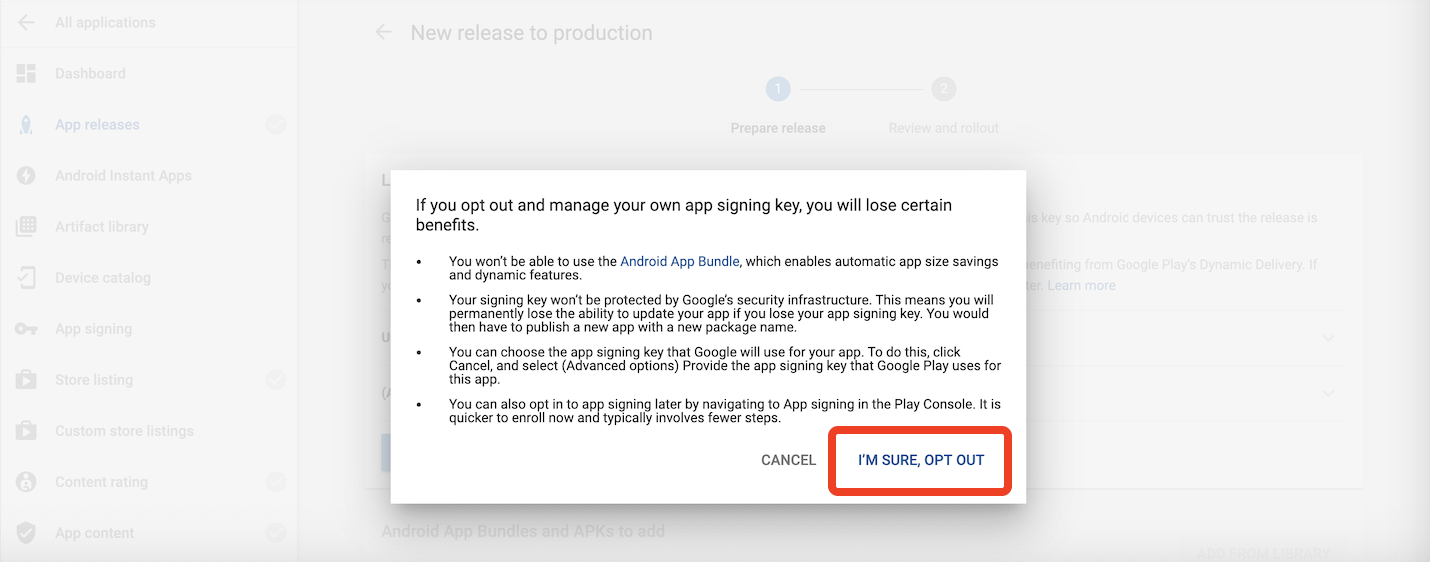The width and height of the screenshot is (1430, 562).
Task: Open the Android App Bundle link
Action: 680,261
